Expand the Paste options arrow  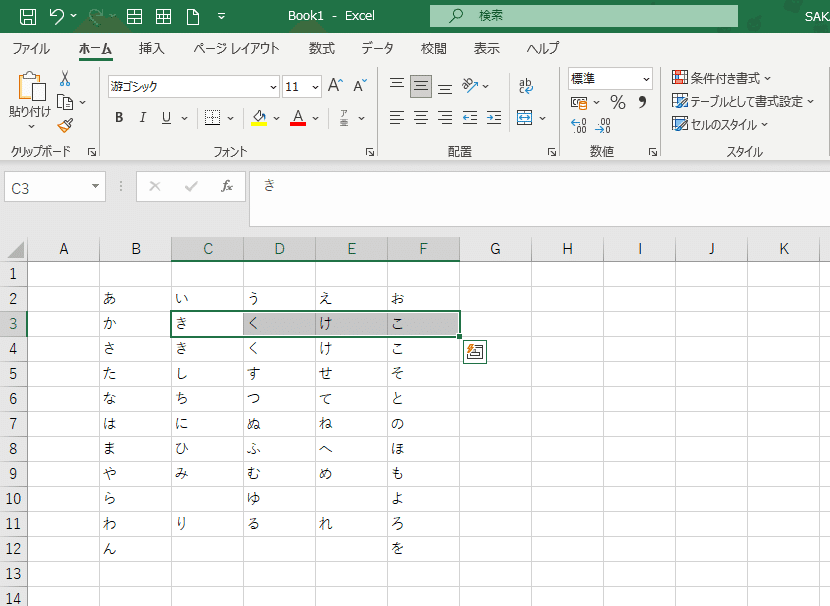click(31, 126)
